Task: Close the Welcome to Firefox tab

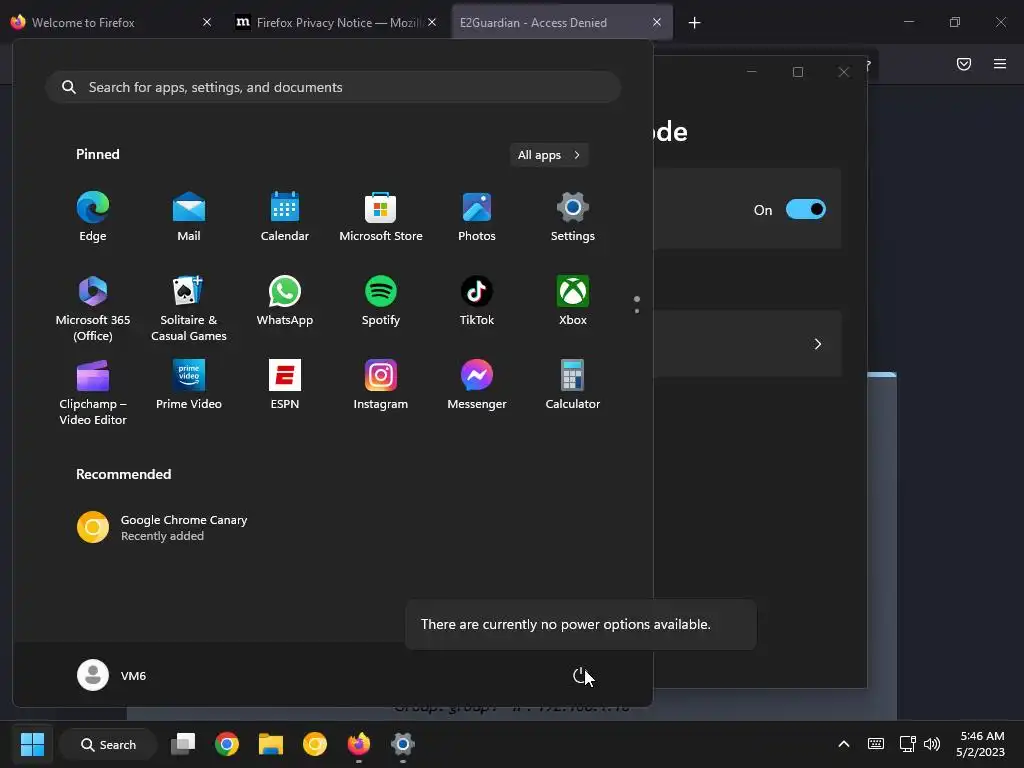Action: [207, 22]
